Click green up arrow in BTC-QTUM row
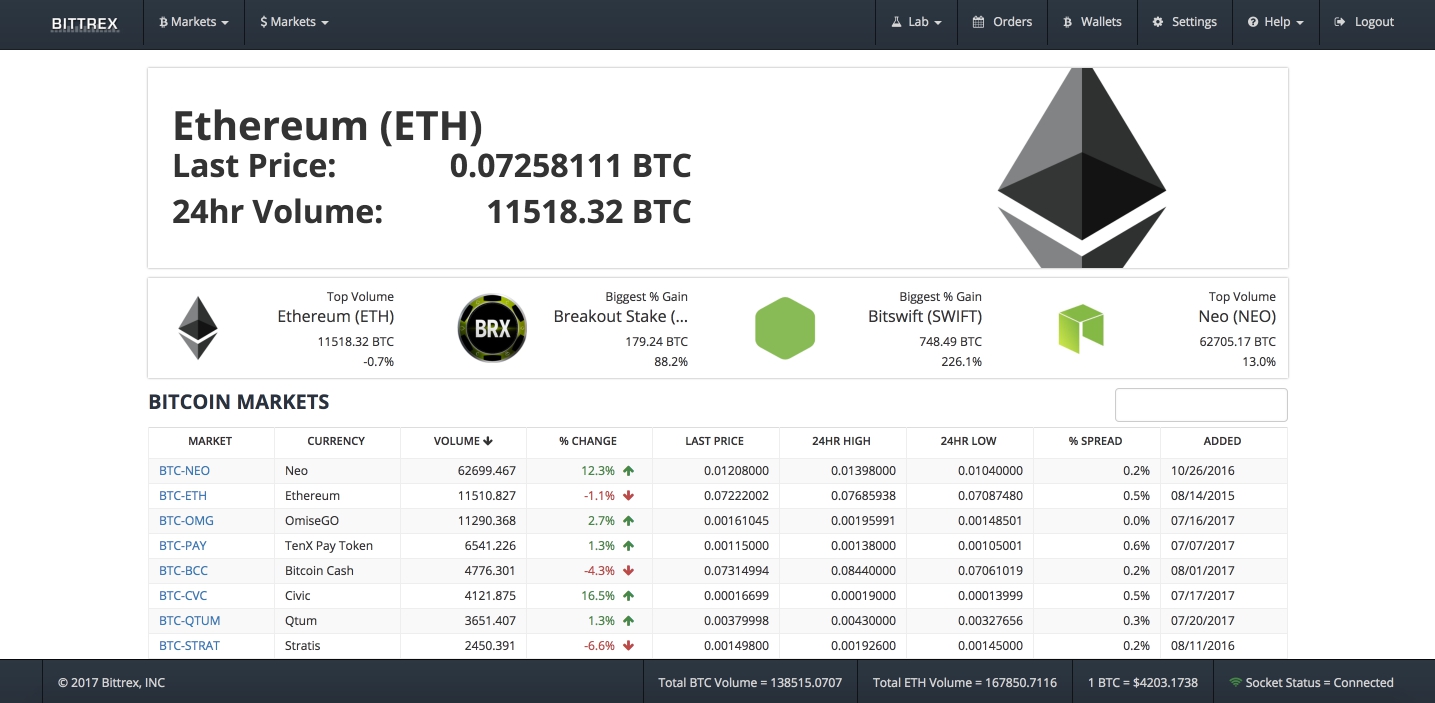1435x703 pixels. (x=629, y=620)
